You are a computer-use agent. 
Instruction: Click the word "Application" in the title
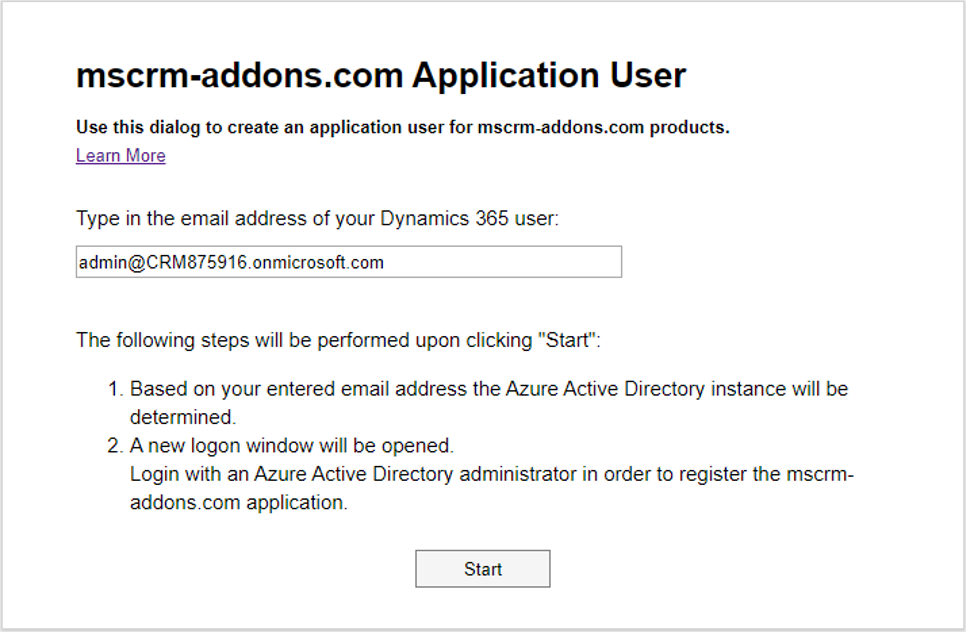tap(505, 76)
